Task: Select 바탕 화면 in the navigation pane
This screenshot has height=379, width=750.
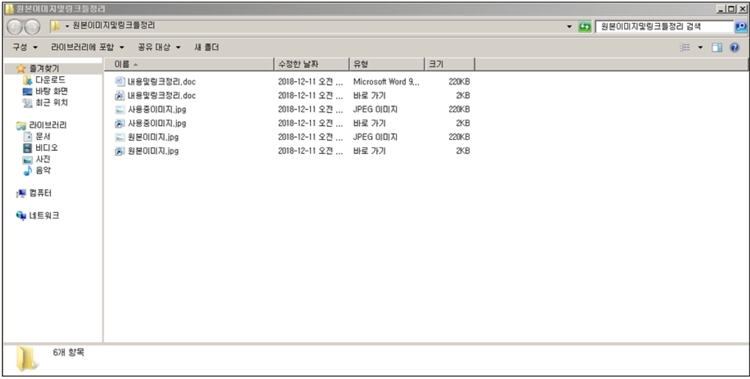Action: (52, 91)
